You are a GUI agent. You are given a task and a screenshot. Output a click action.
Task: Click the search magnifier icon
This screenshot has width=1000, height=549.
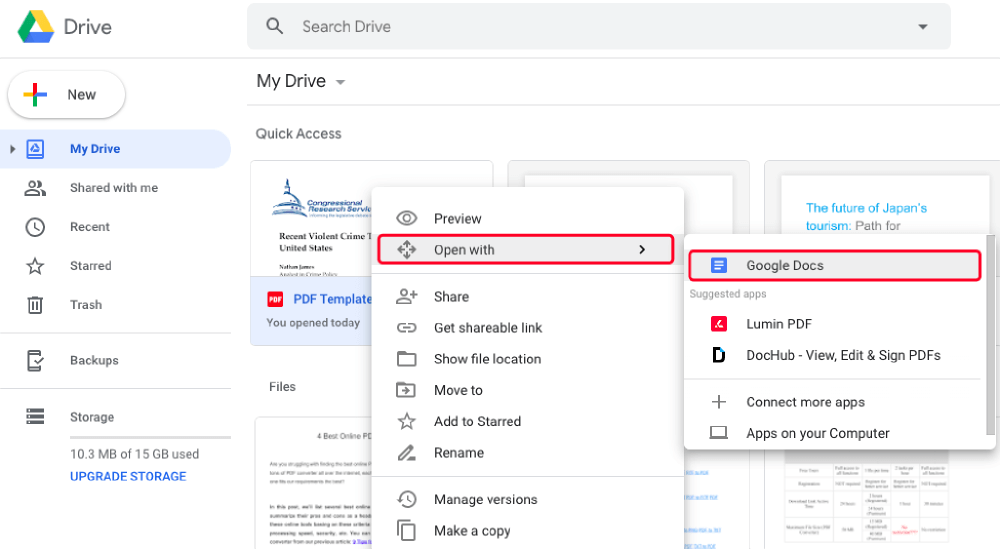[x=275, y=27]
